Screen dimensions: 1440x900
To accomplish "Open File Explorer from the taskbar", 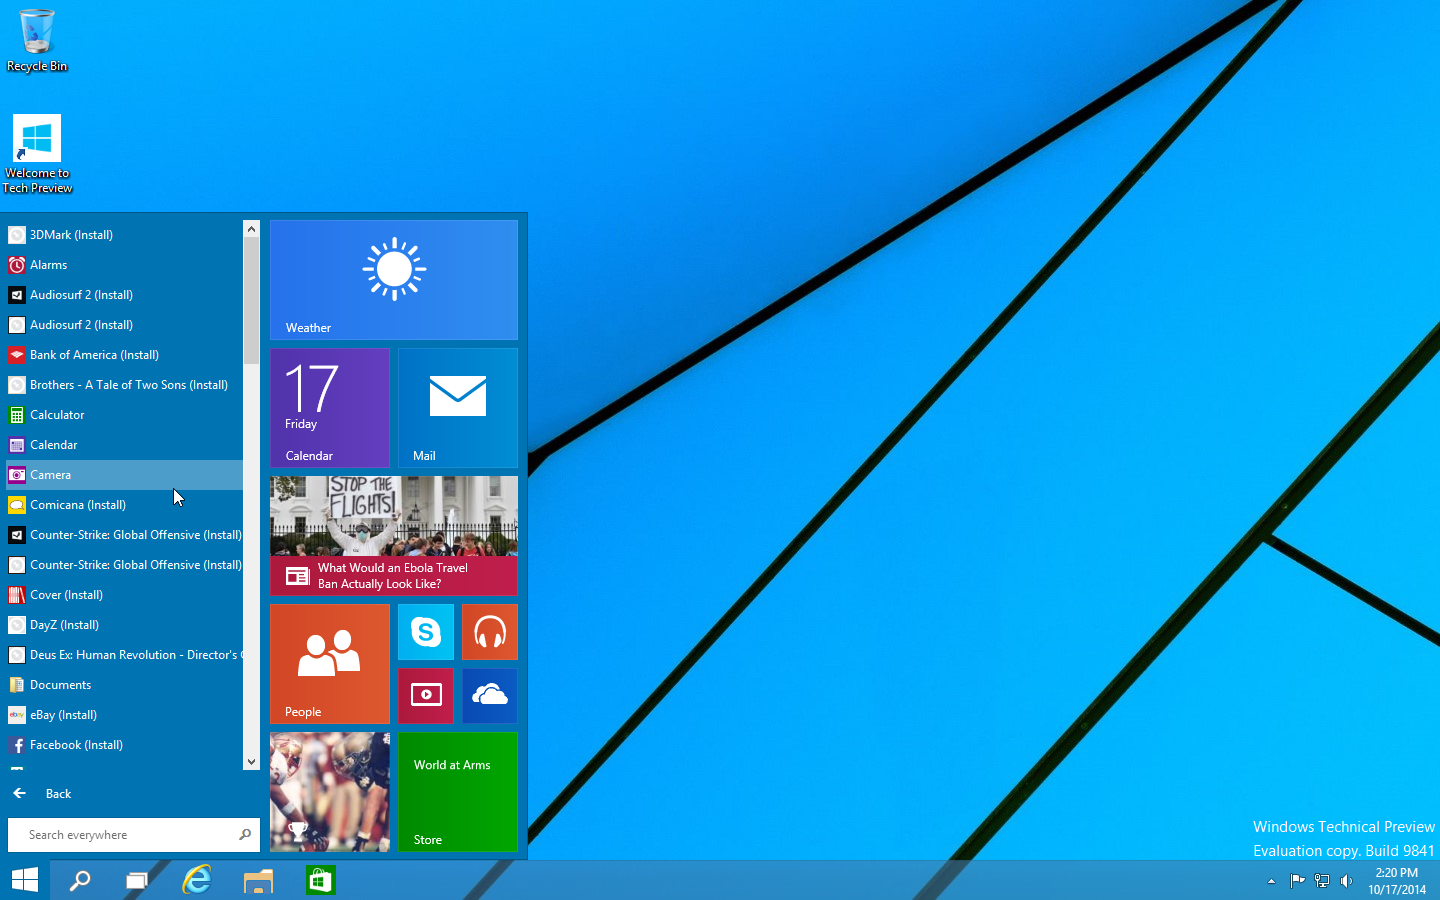I will [258, 880].
